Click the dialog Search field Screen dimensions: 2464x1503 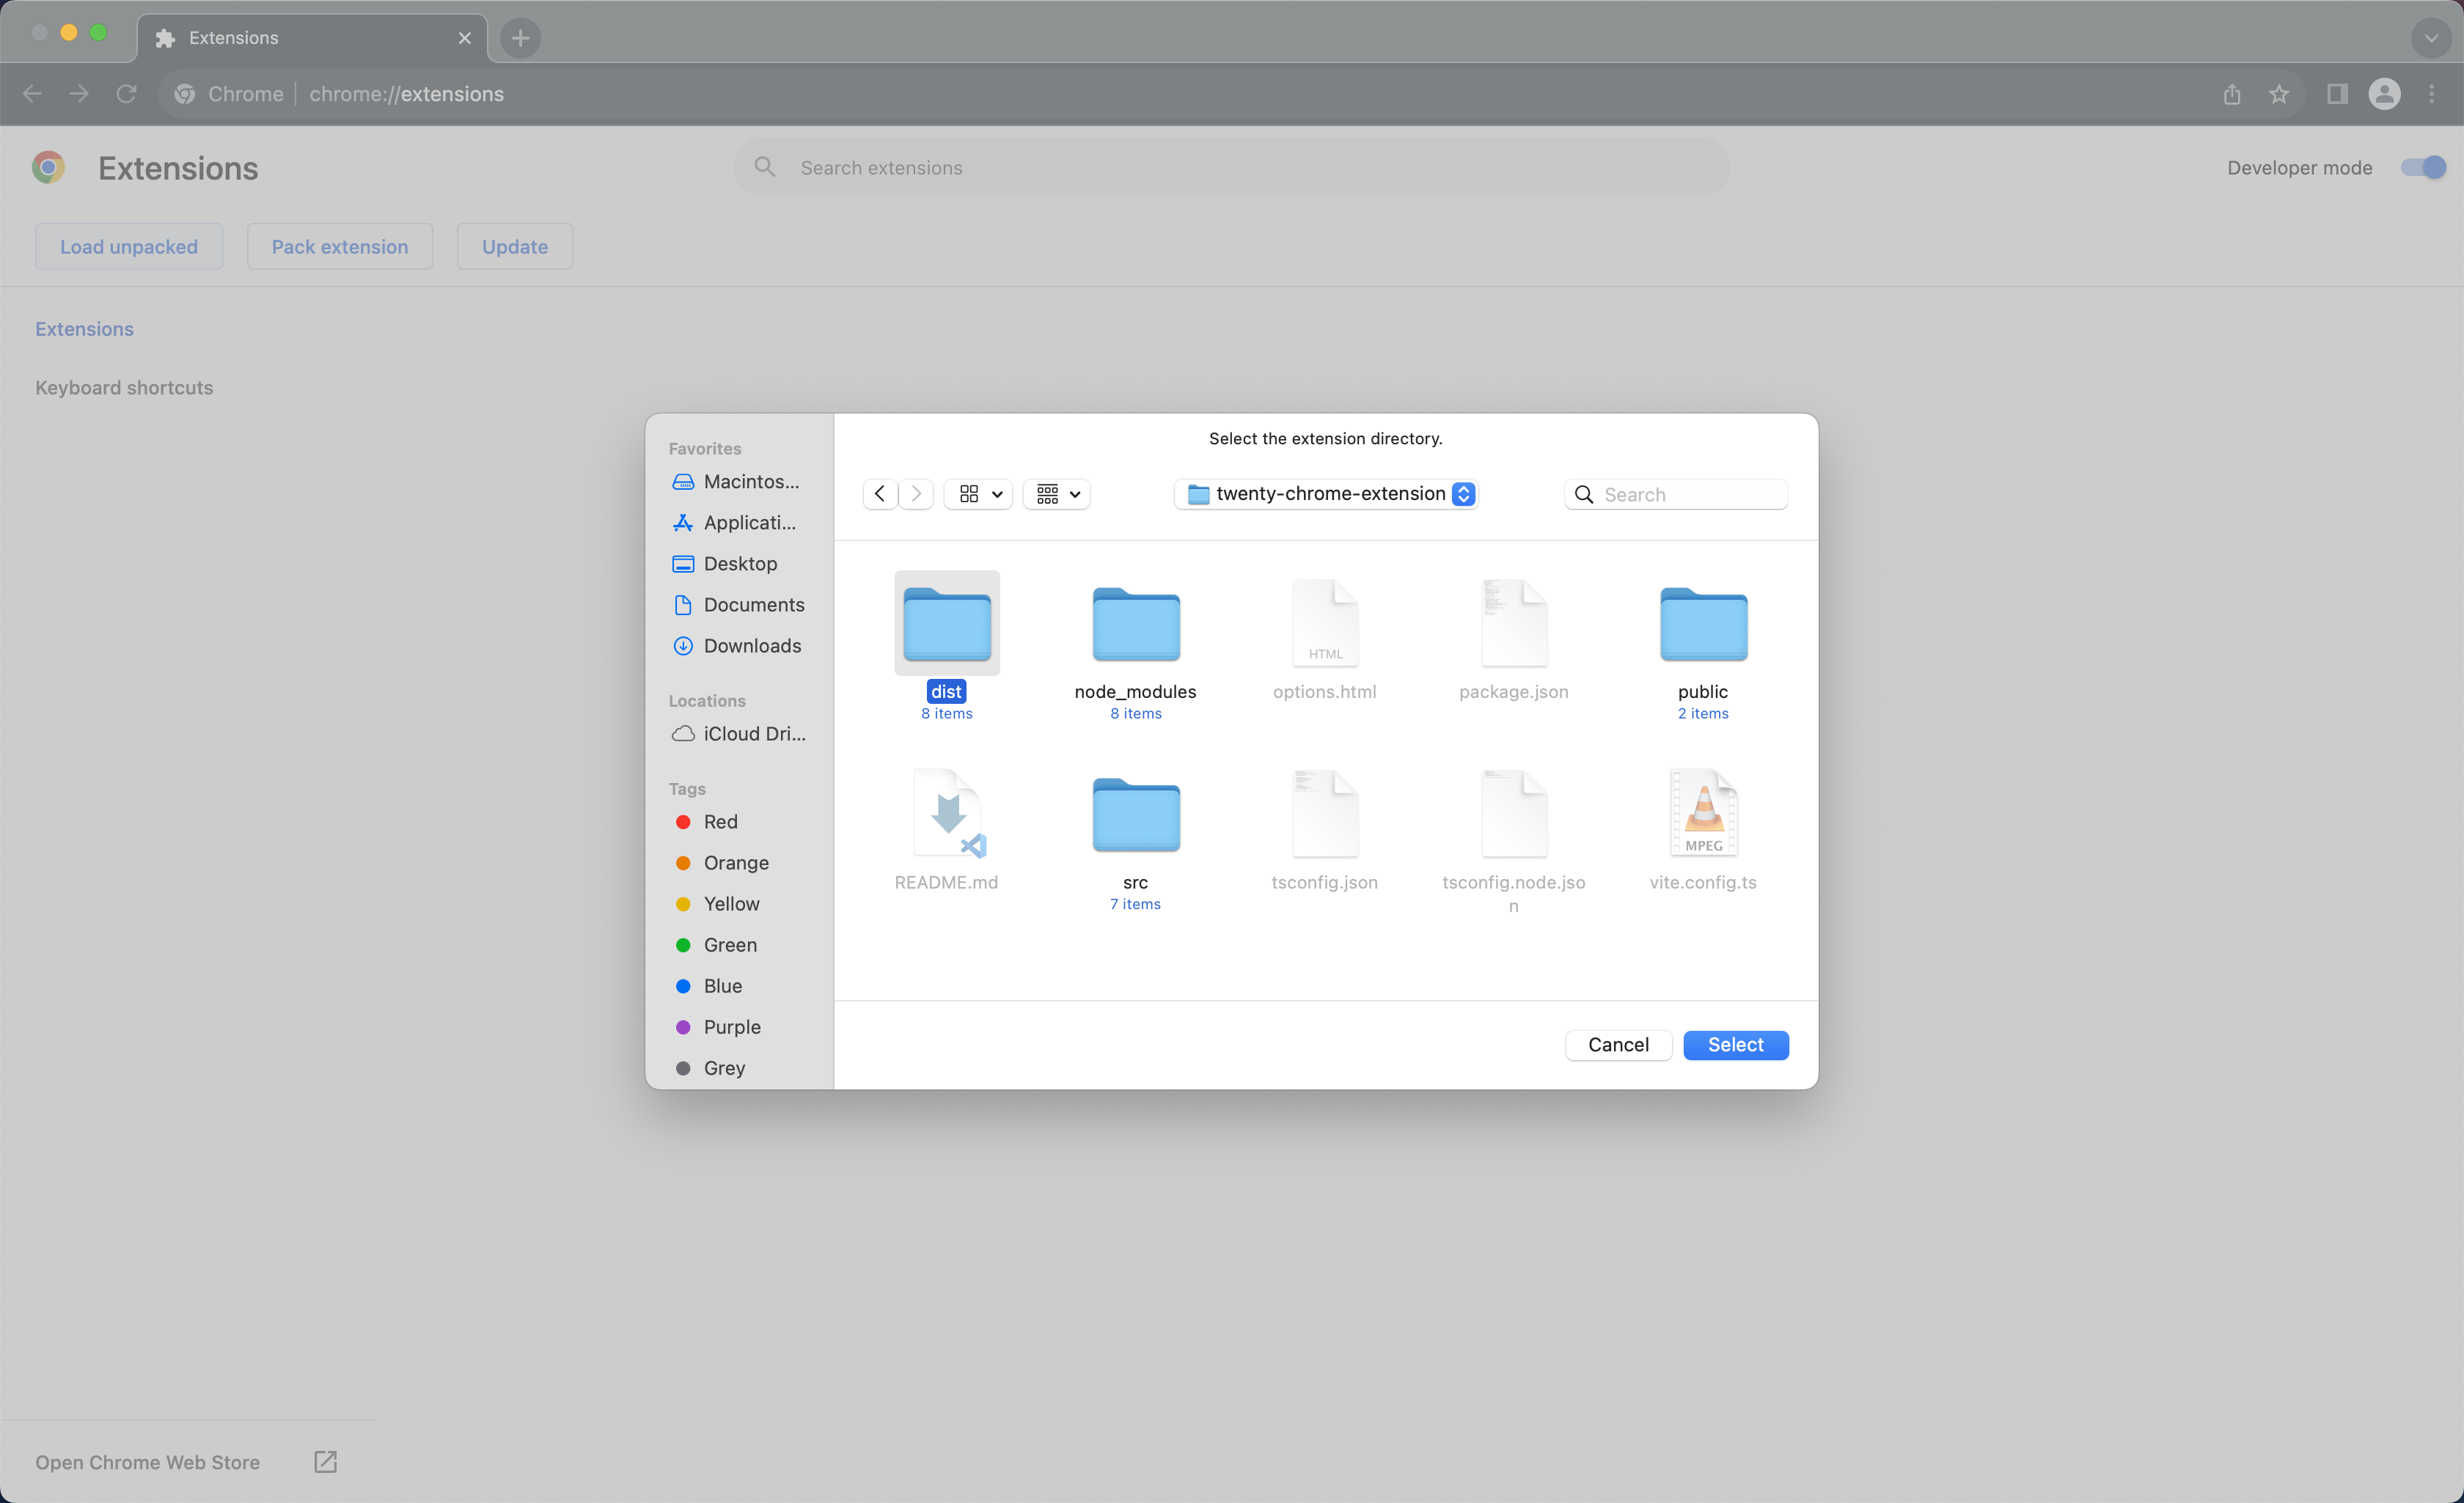point(1690,494)
